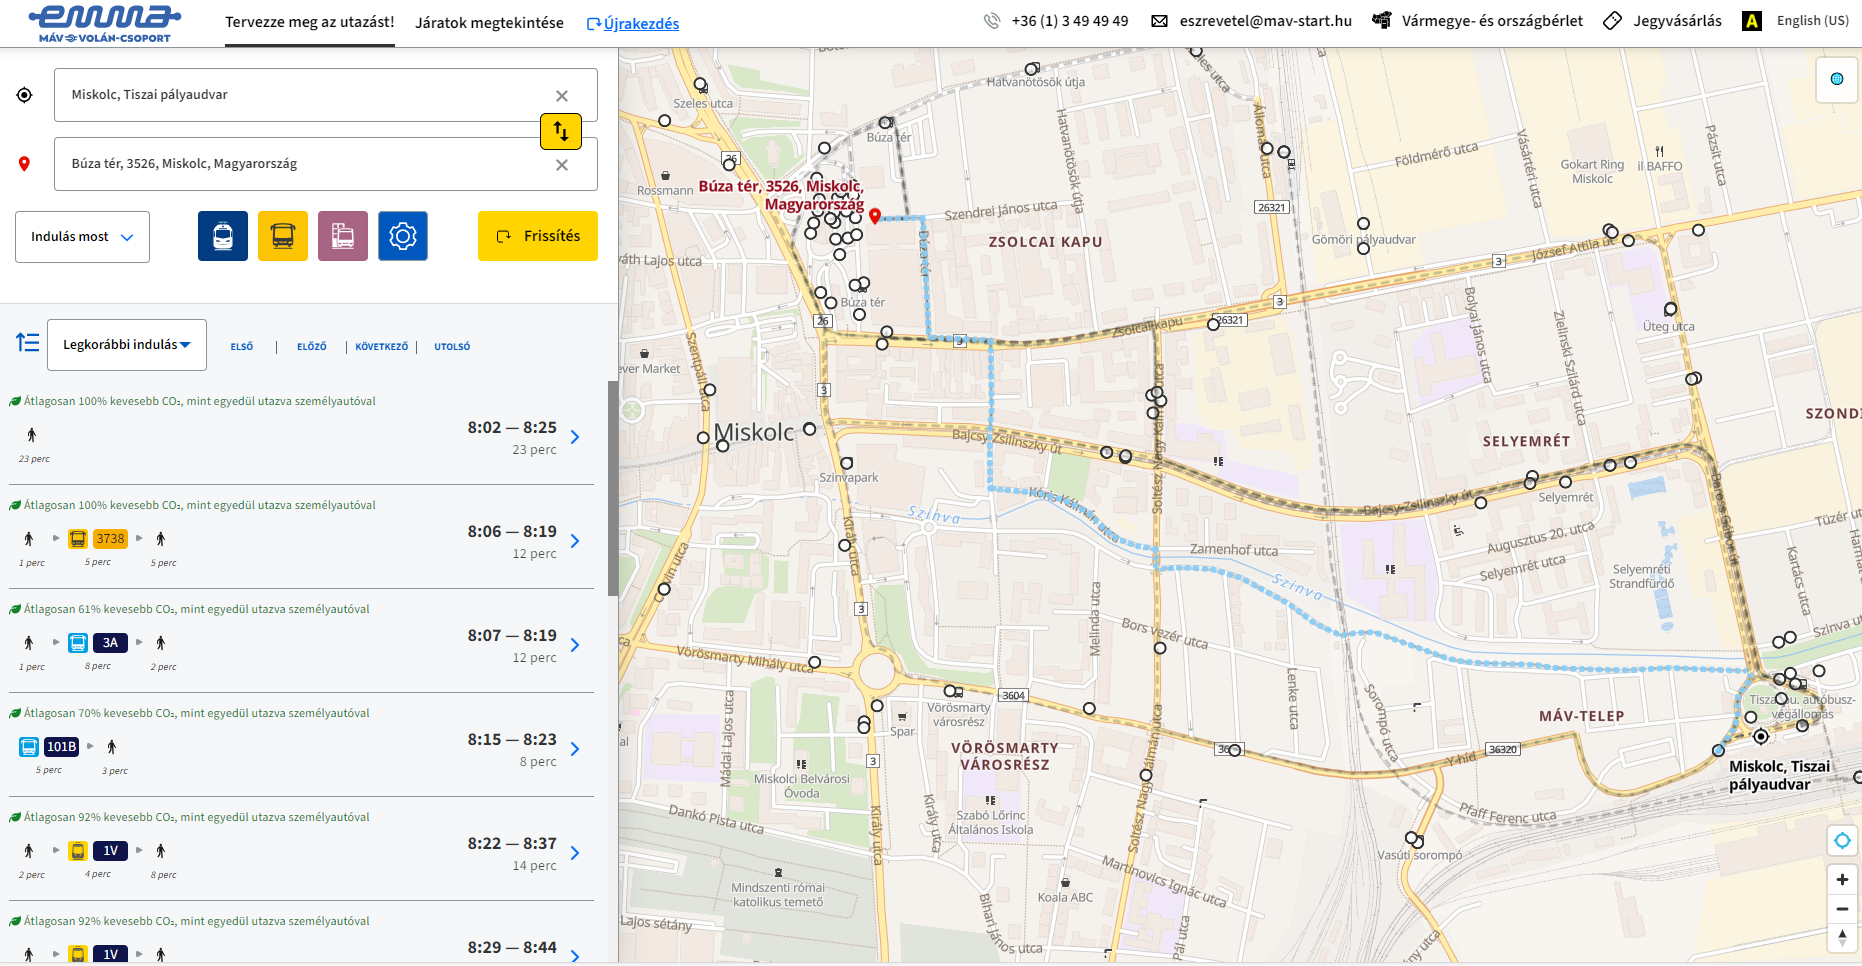Click the Újrakezdés restart link
This screenshot has width=1862, height=966.
click(x=633, y=24)
